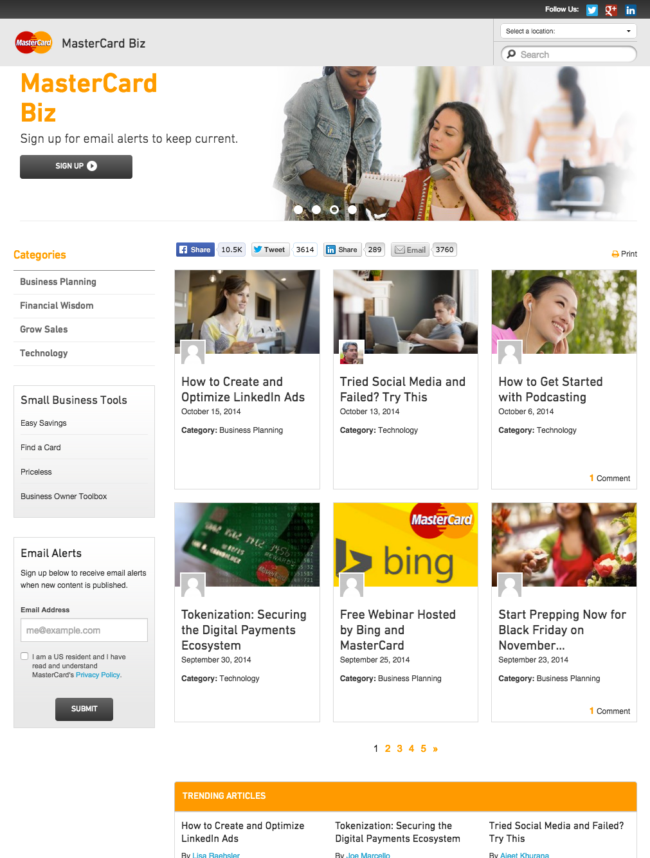This screenshot has height=858, width=650.
Task: Click the MasterCard logo in header
Action: coord(33,43)
